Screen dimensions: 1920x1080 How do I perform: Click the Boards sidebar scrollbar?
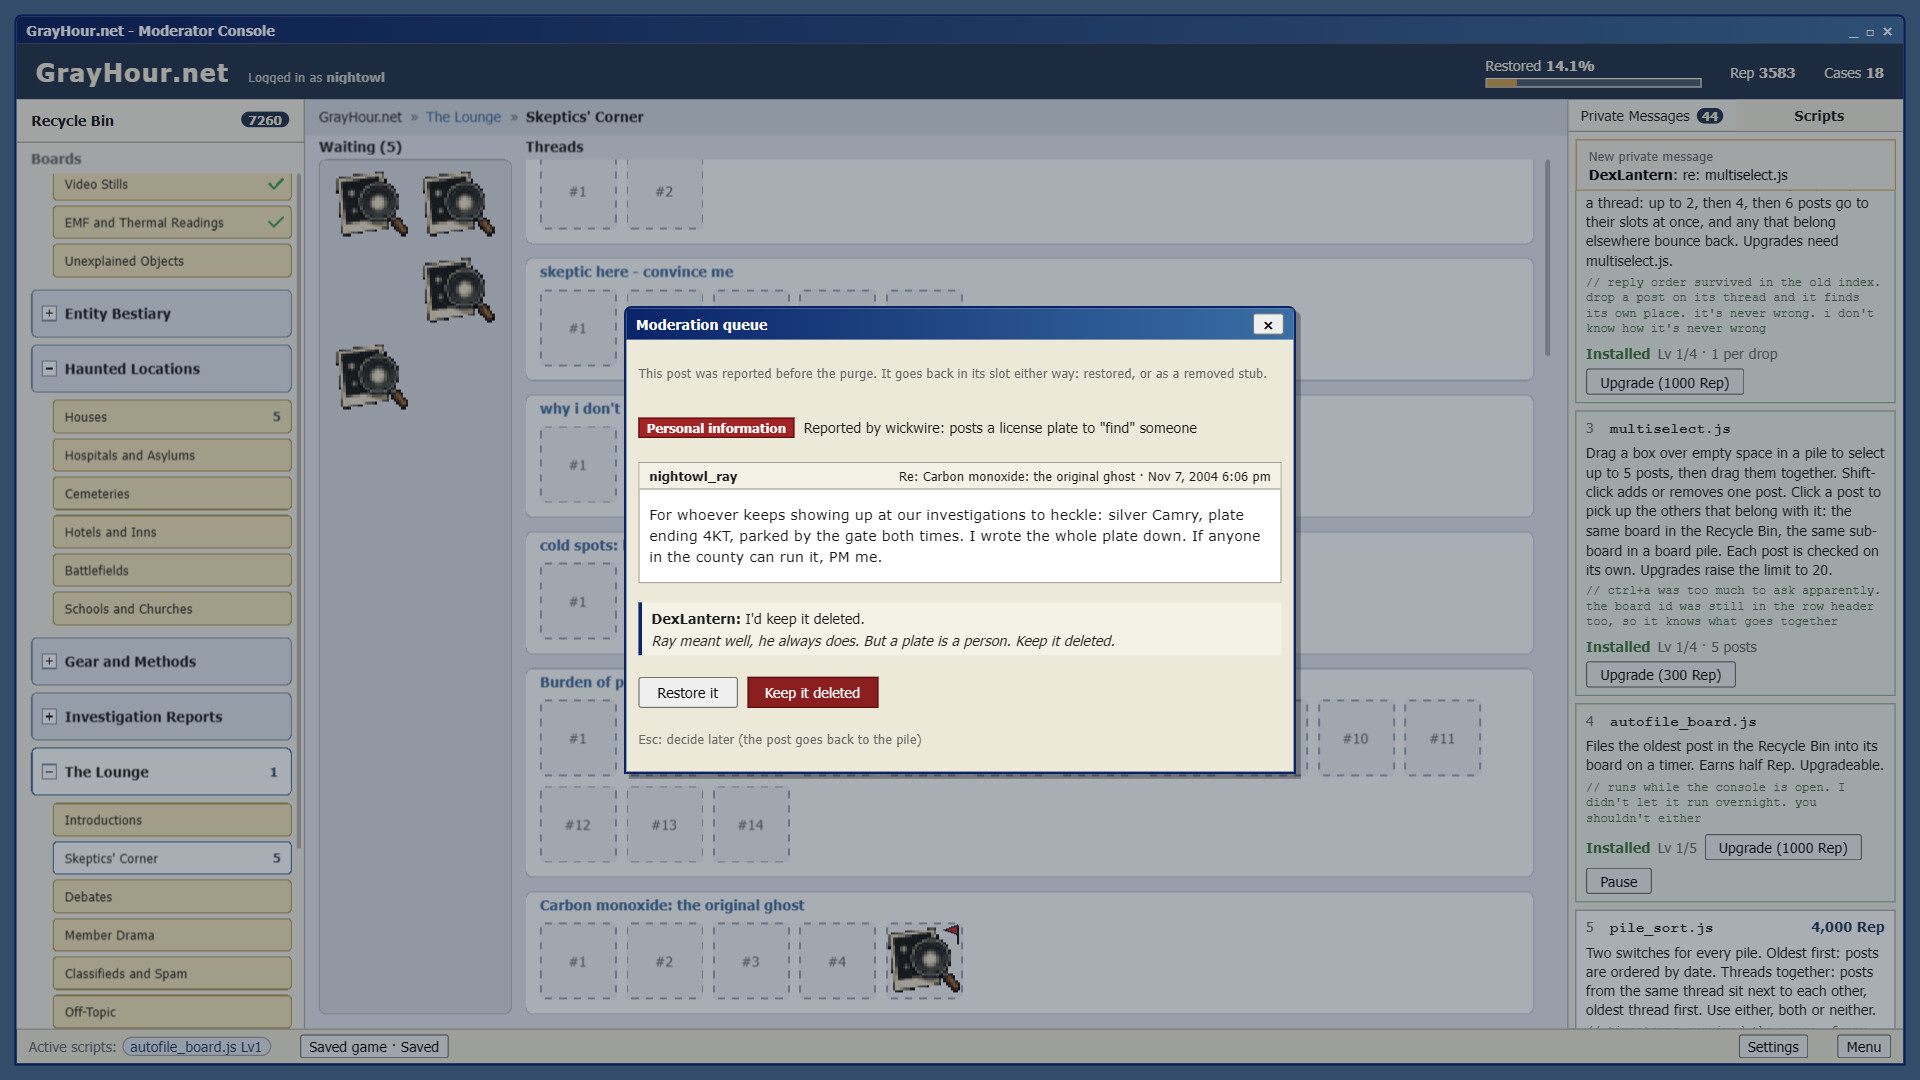click(x=298, y=511)
